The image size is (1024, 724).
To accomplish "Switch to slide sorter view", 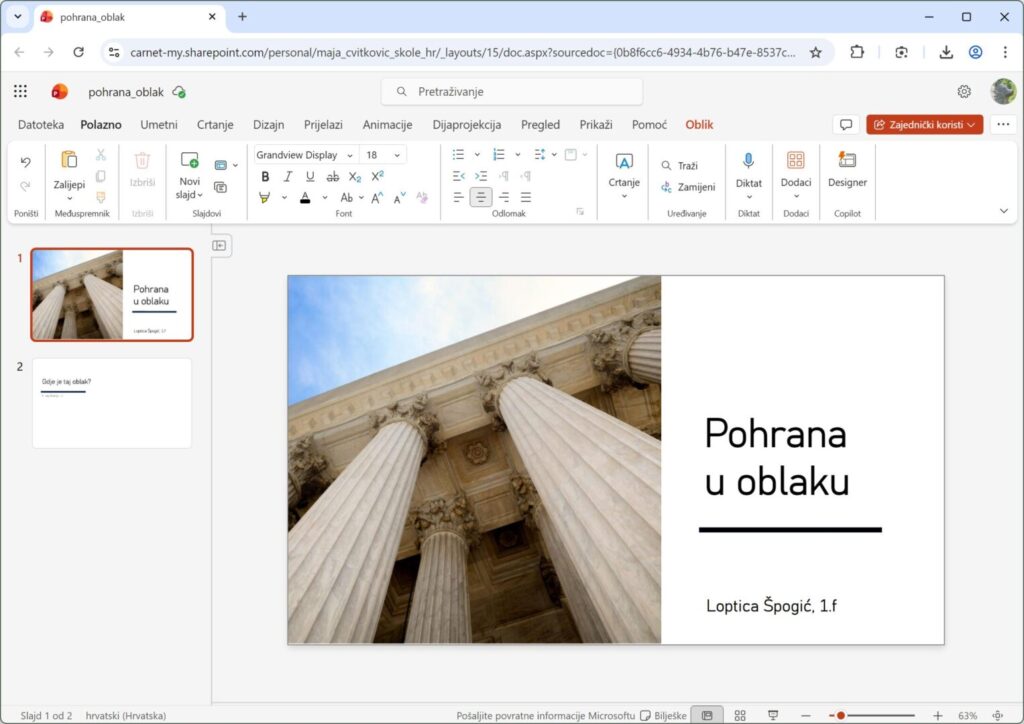I will (740, 715).
